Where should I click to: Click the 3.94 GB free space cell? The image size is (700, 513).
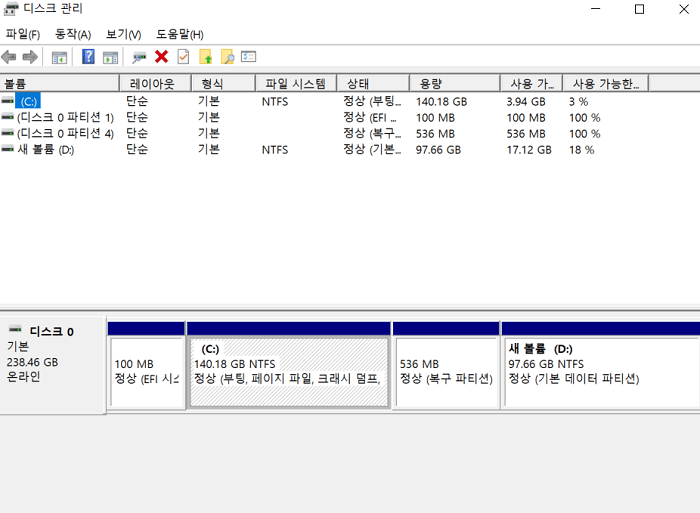coord(525,102)
